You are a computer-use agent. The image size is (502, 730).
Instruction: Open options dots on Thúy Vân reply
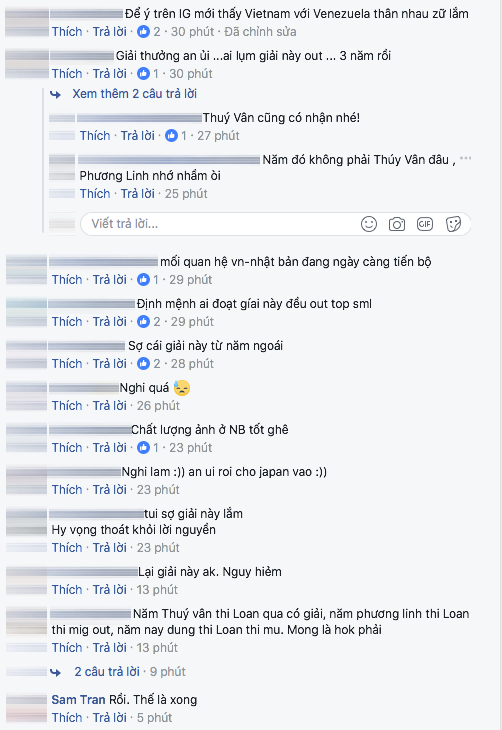465,159
